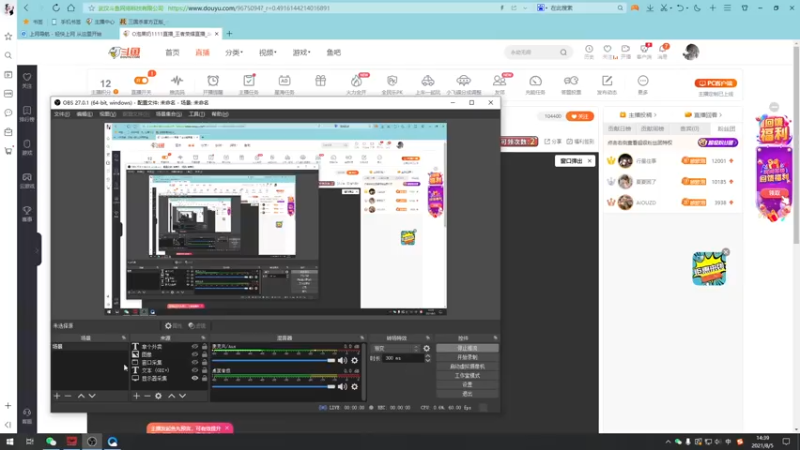Open the alarm clock broadcast reminder icon
Viewport: 800px width, 450px height.
[x=213, y=81]
